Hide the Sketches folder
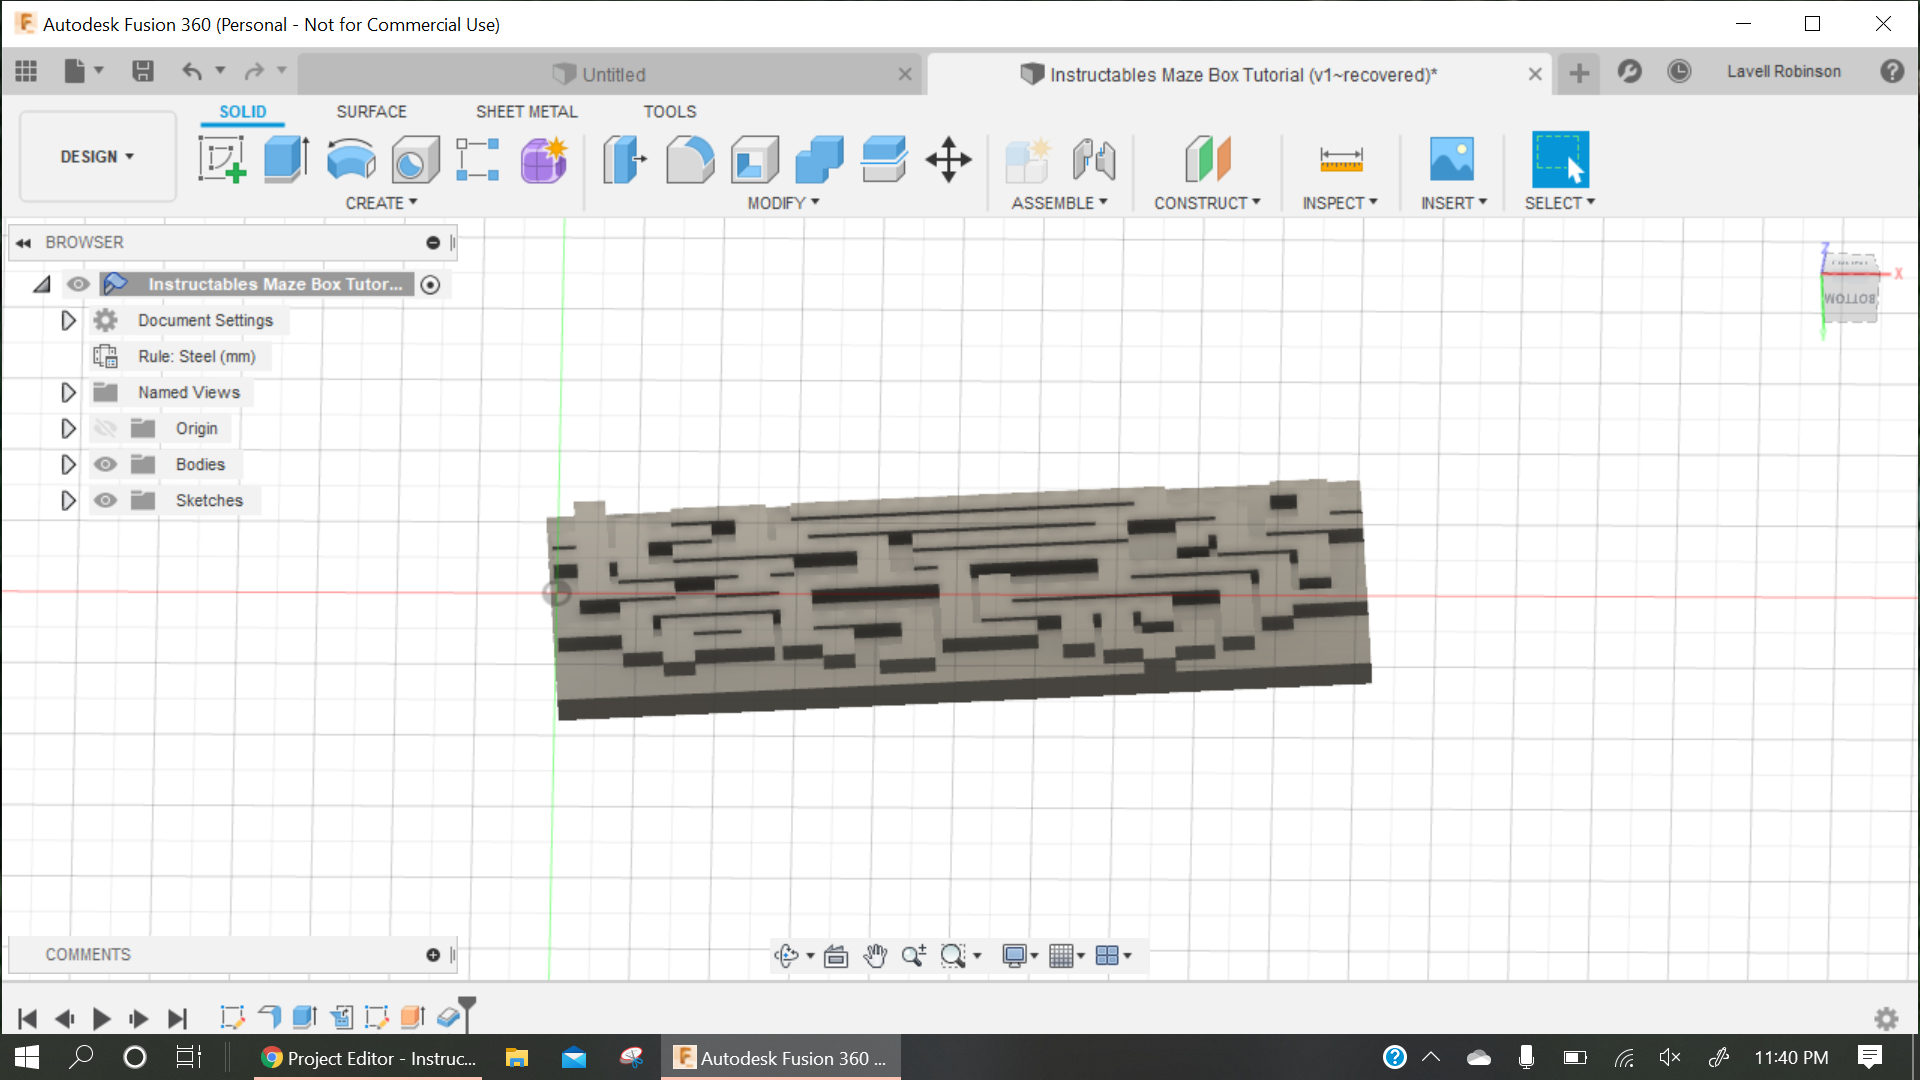 [105, 500]
